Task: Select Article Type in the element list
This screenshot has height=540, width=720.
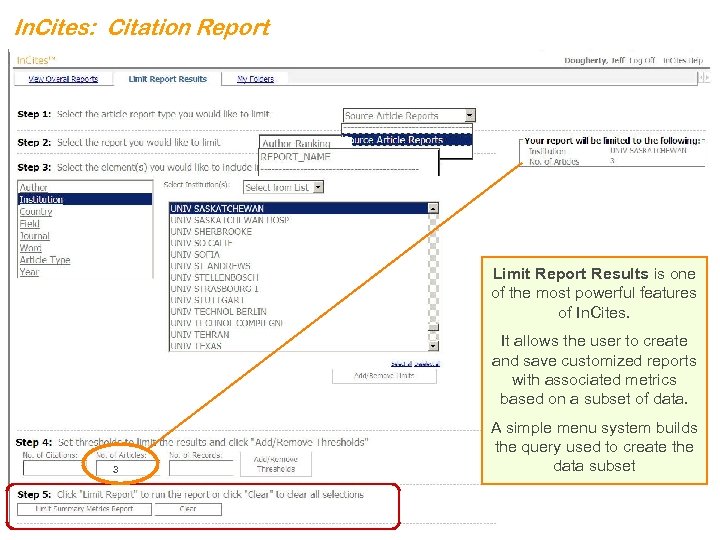Action: coord(45,259)
